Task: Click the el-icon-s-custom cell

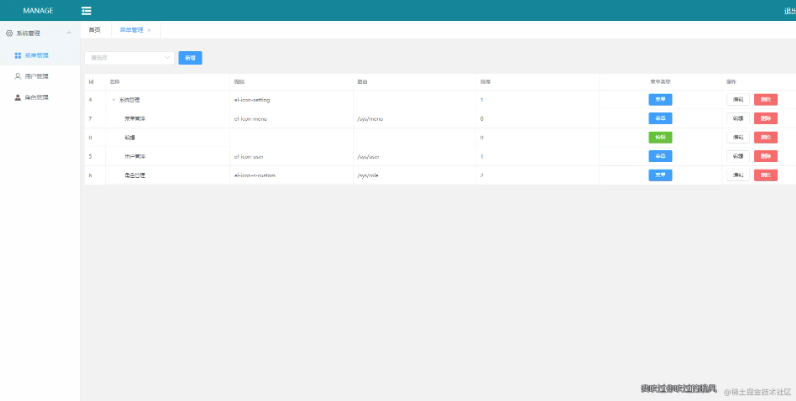Action: click(255, 176)
